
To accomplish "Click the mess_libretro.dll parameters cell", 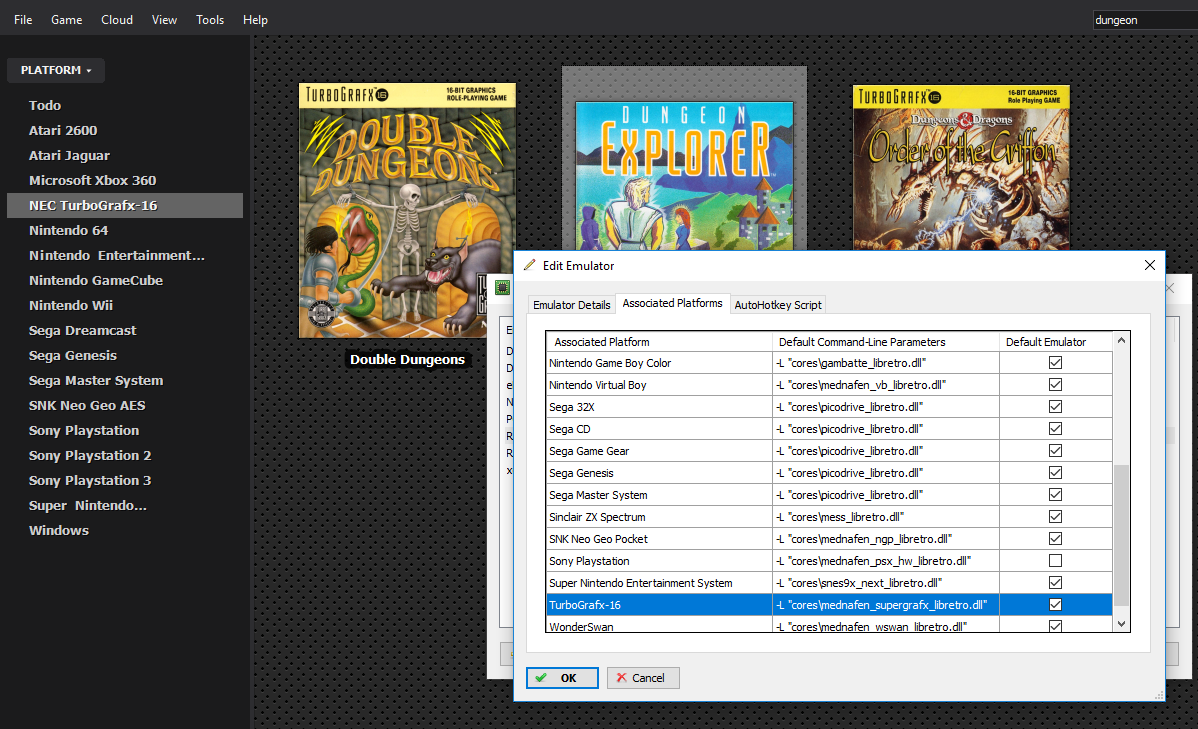I will point(886,517).
